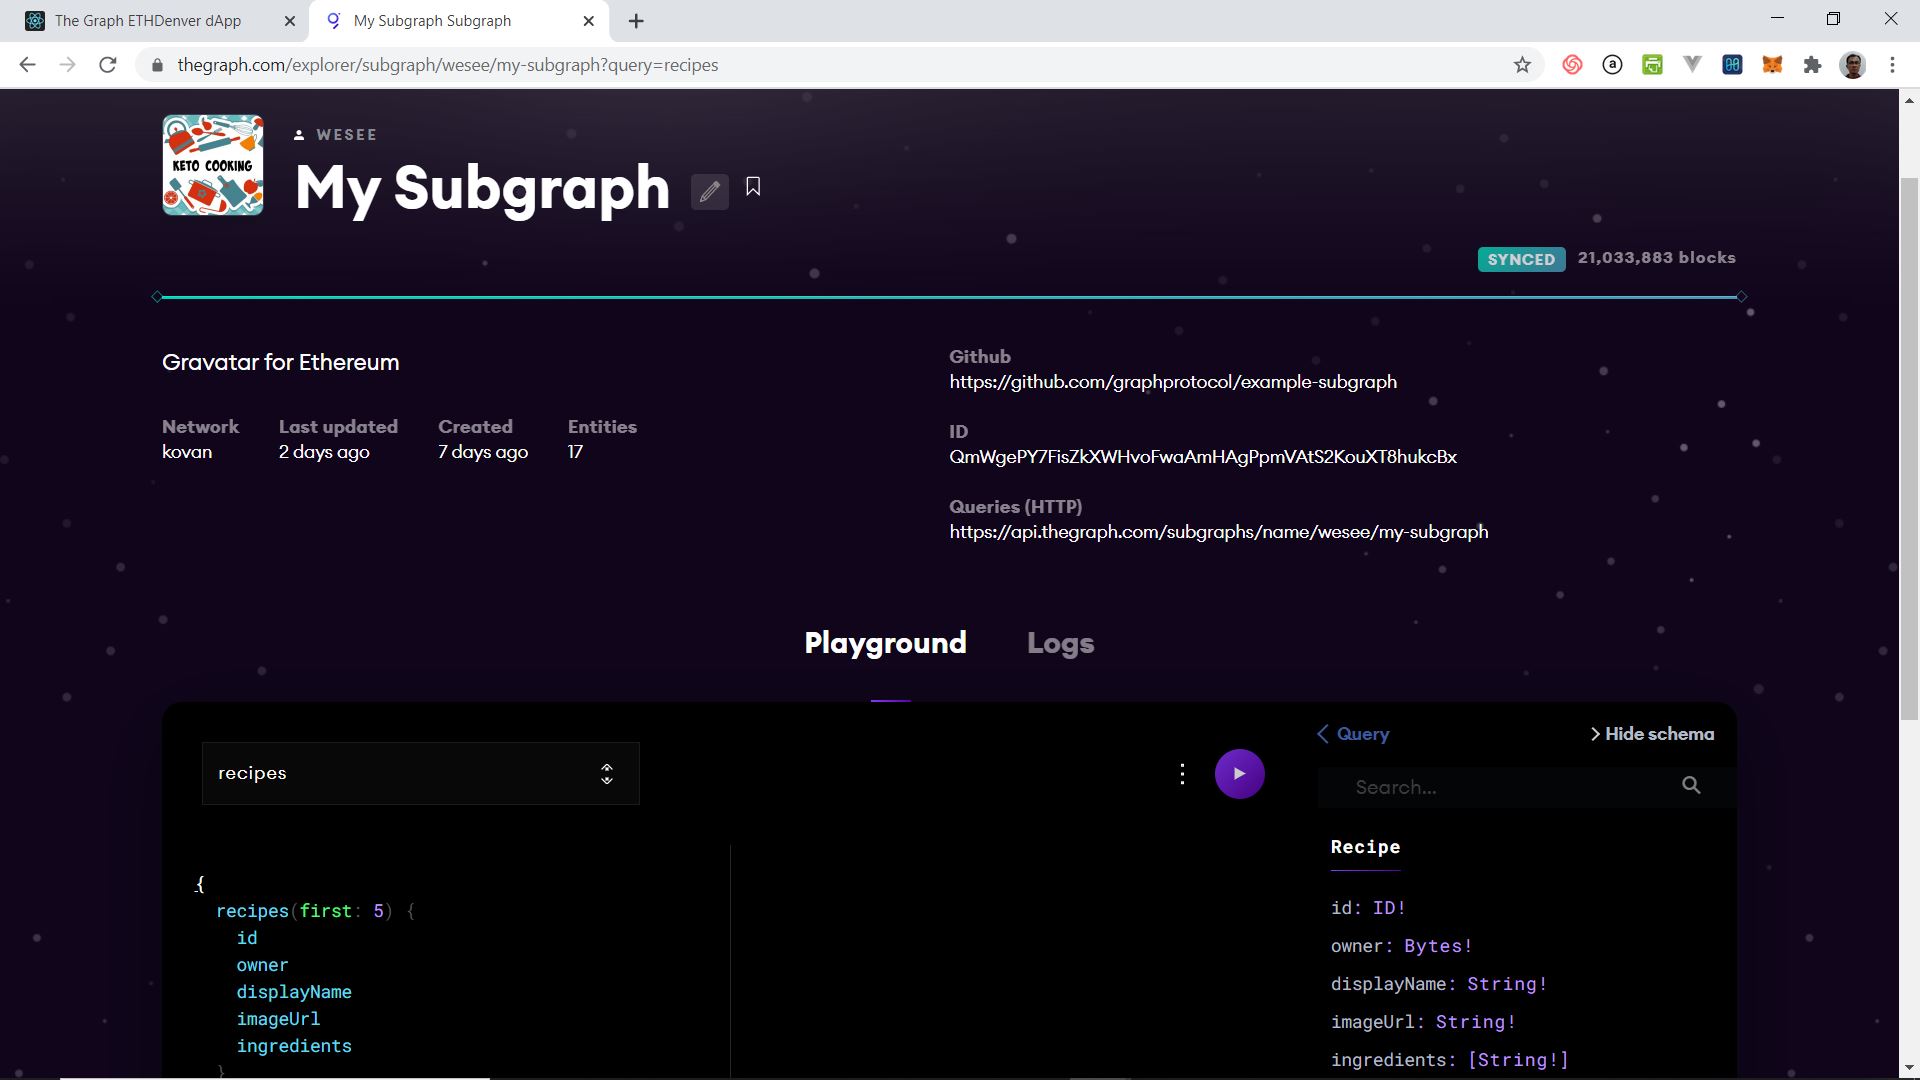
Task: Switch to the Logs tab
Action: click(x=1060, y=643)
